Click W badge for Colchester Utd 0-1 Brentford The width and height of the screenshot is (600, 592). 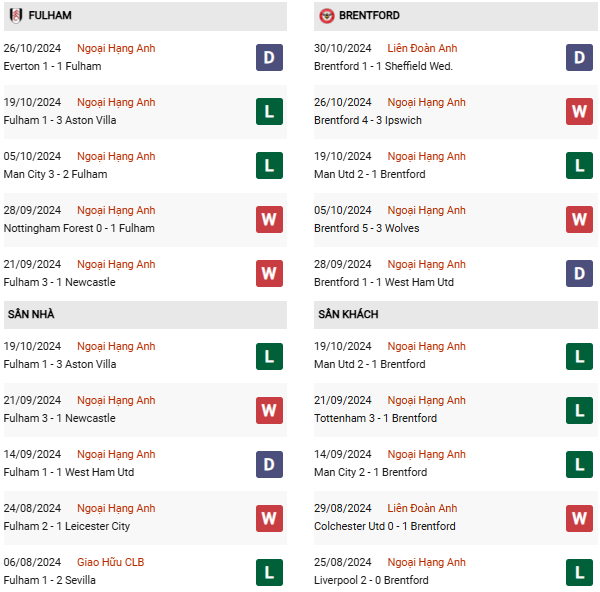580,517
